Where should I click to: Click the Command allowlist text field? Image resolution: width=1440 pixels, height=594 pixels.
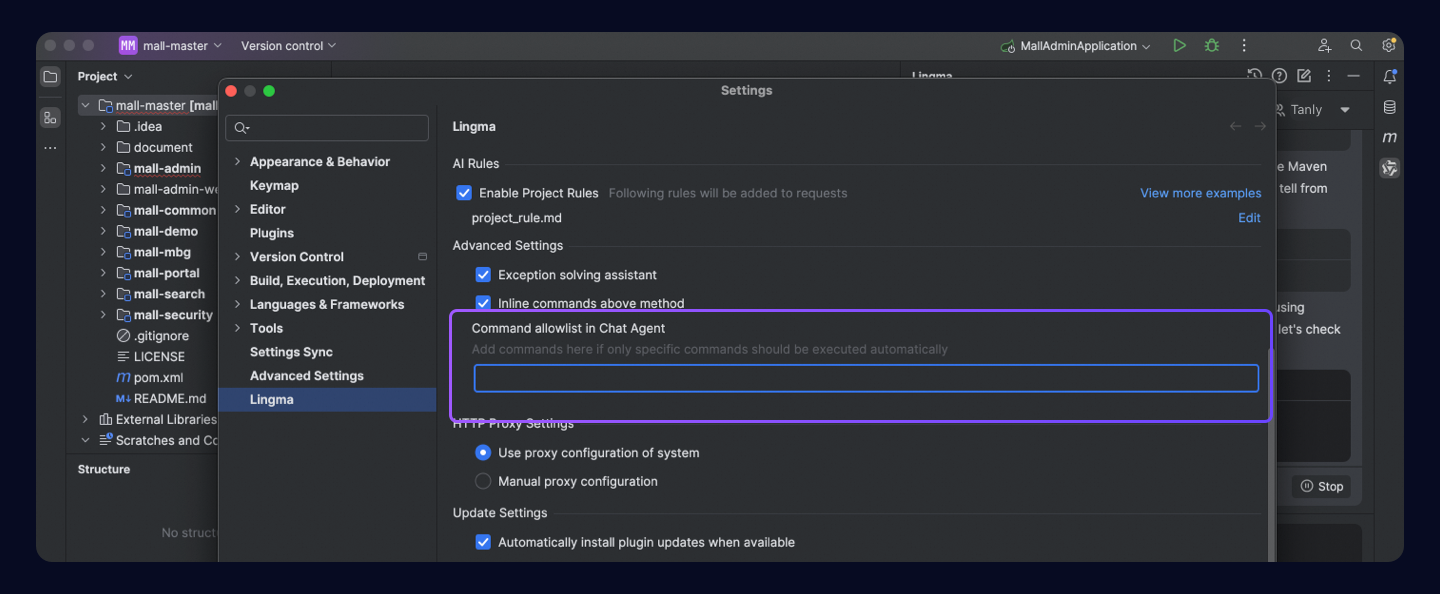tap(865, 378)
